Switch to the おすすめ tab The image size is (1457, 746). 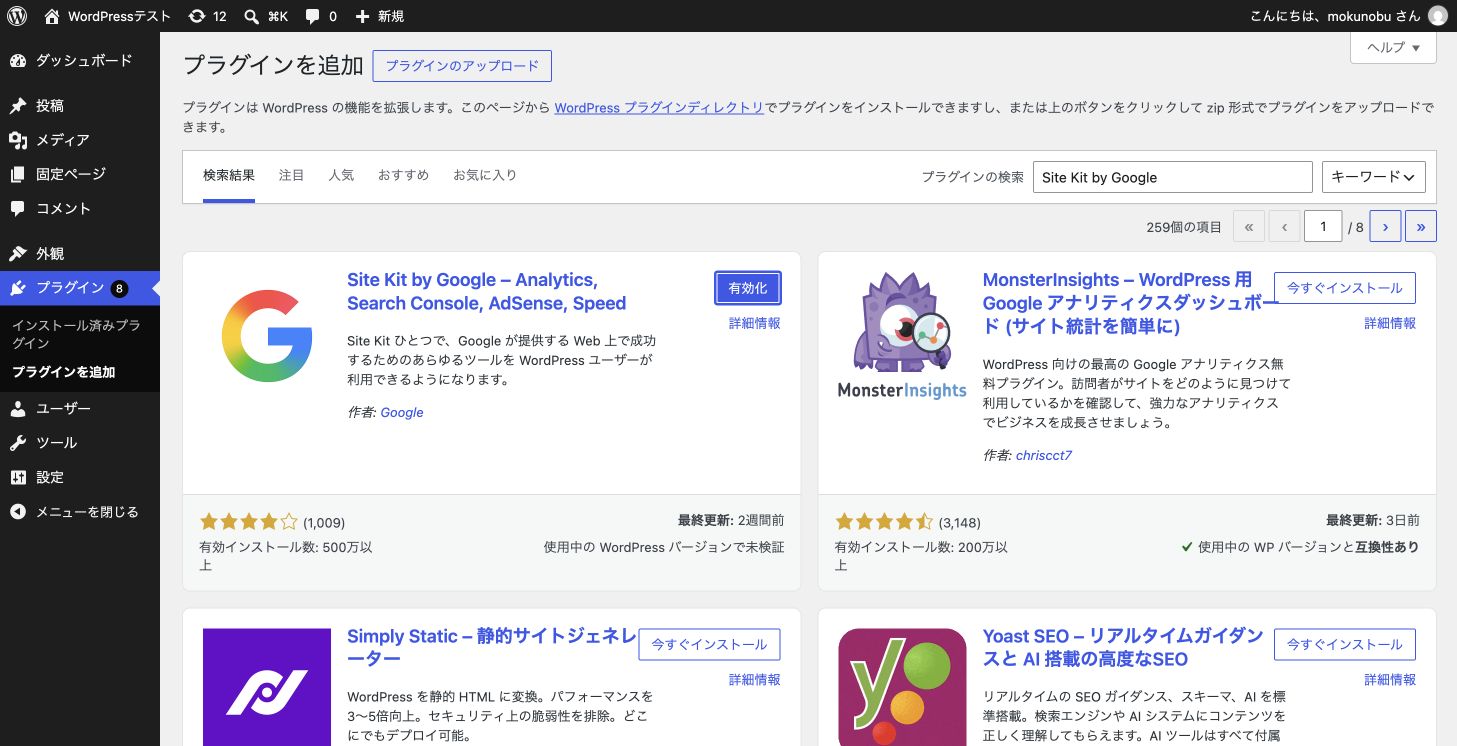[x=403, y=175]
